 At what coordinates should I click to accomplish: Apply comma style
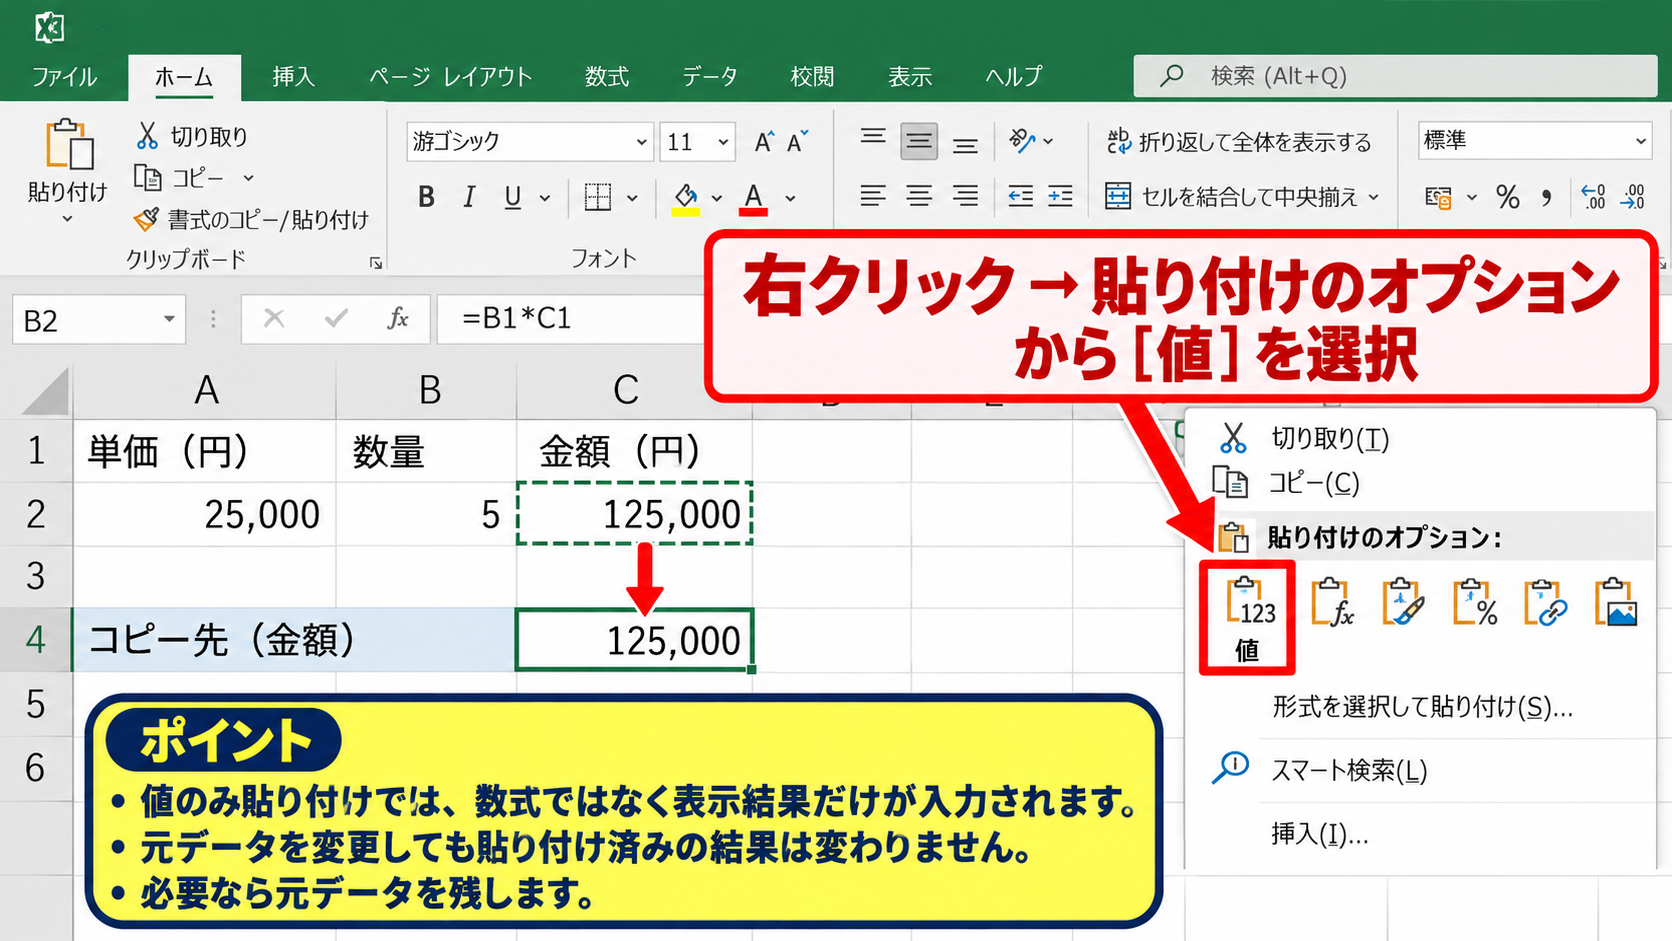[1547, 198]
